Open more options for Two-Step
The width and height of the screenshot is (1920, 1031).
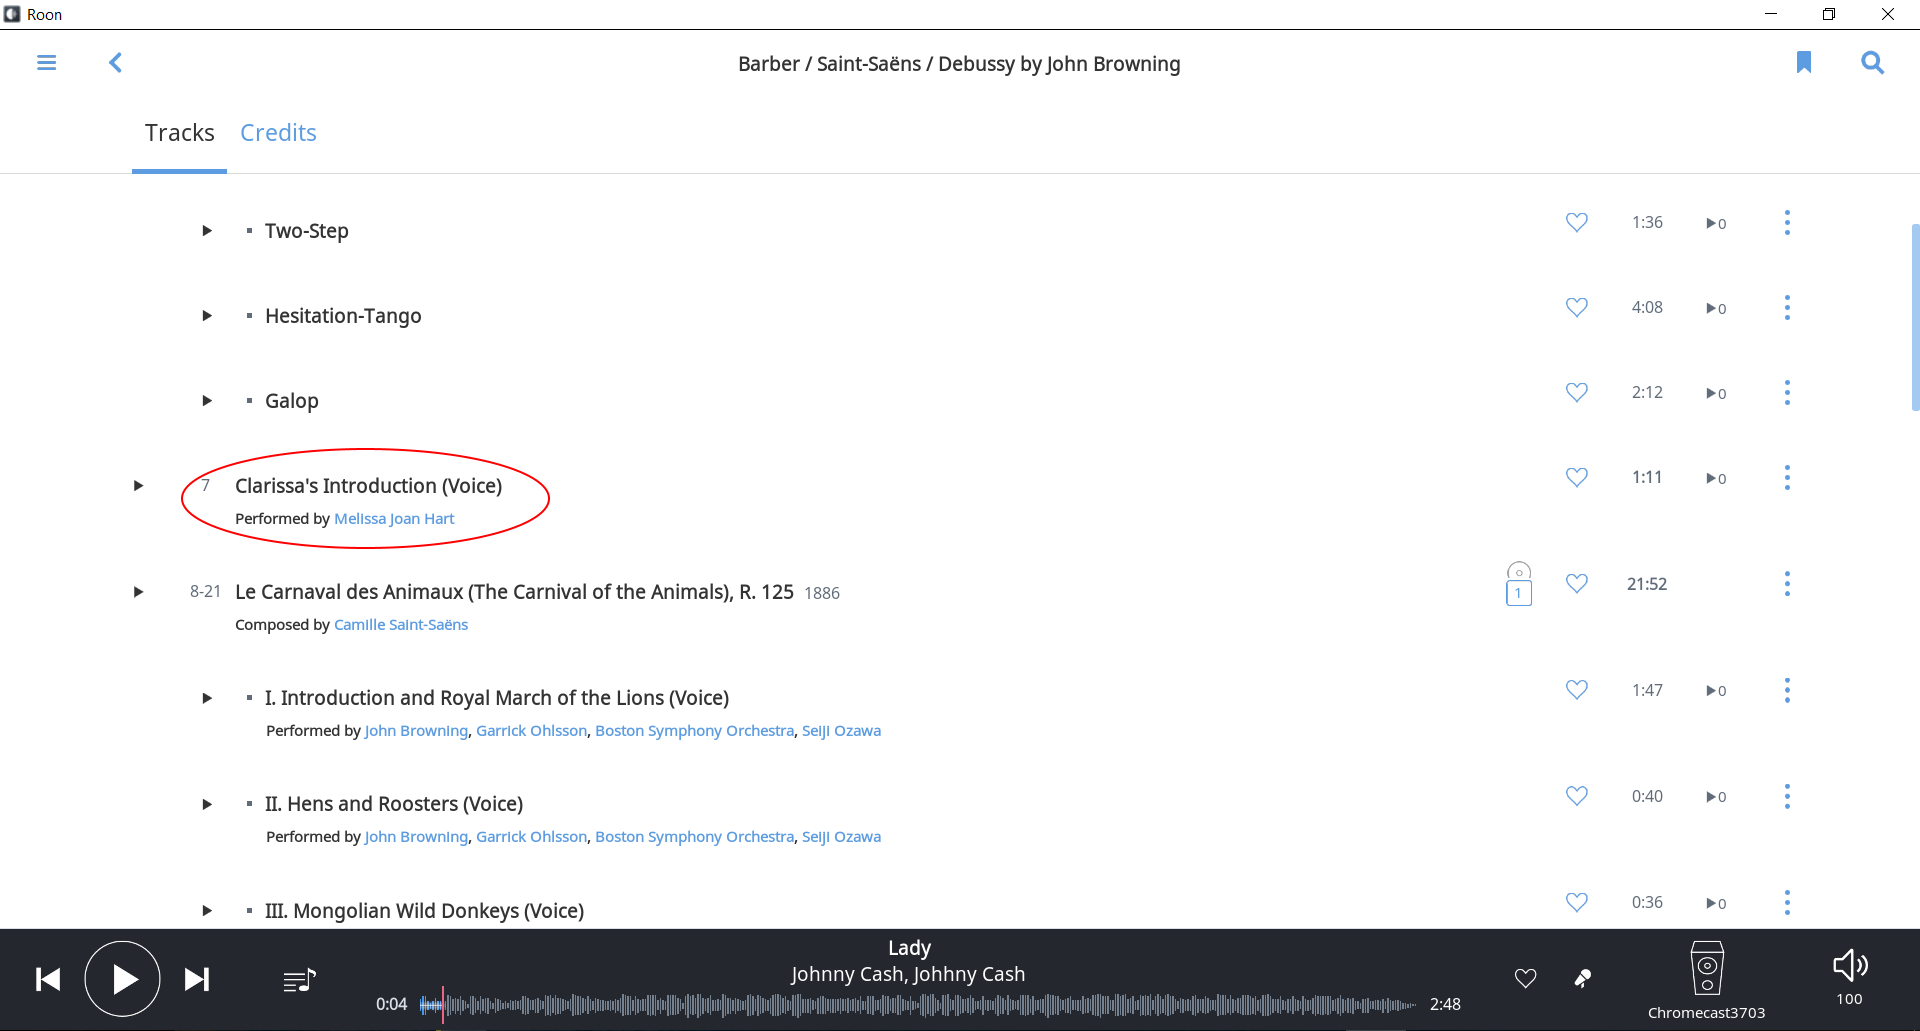click(x=1787, y=222)
